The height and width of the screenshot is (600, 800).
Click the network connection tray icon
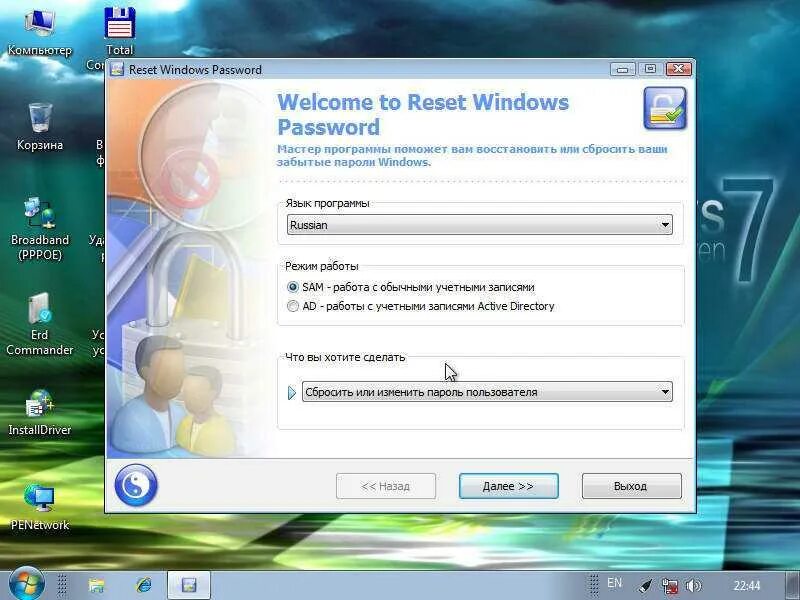coord(670,586)
